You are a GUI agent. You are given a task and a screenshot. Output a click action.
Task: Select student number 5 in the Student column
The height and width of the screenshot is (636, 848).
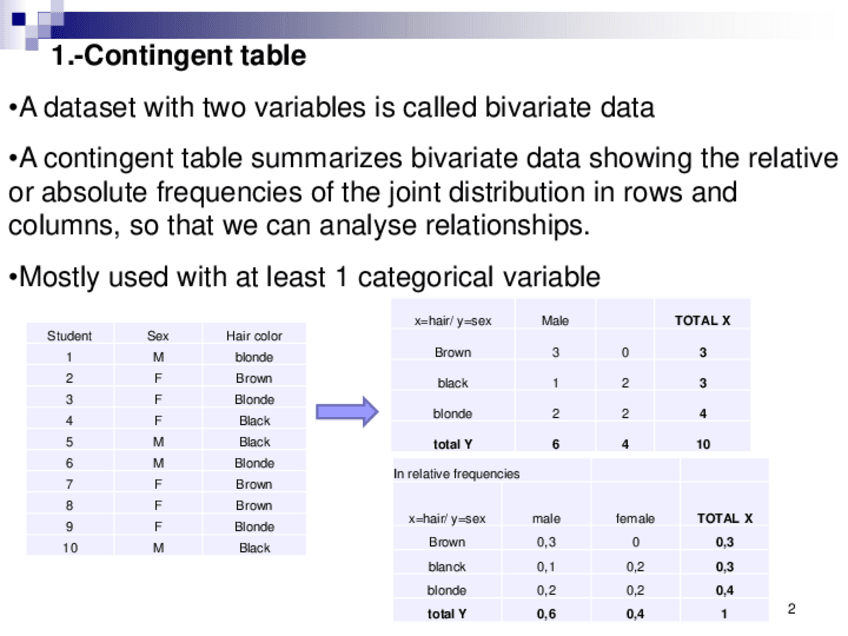[x=69, y=442]
